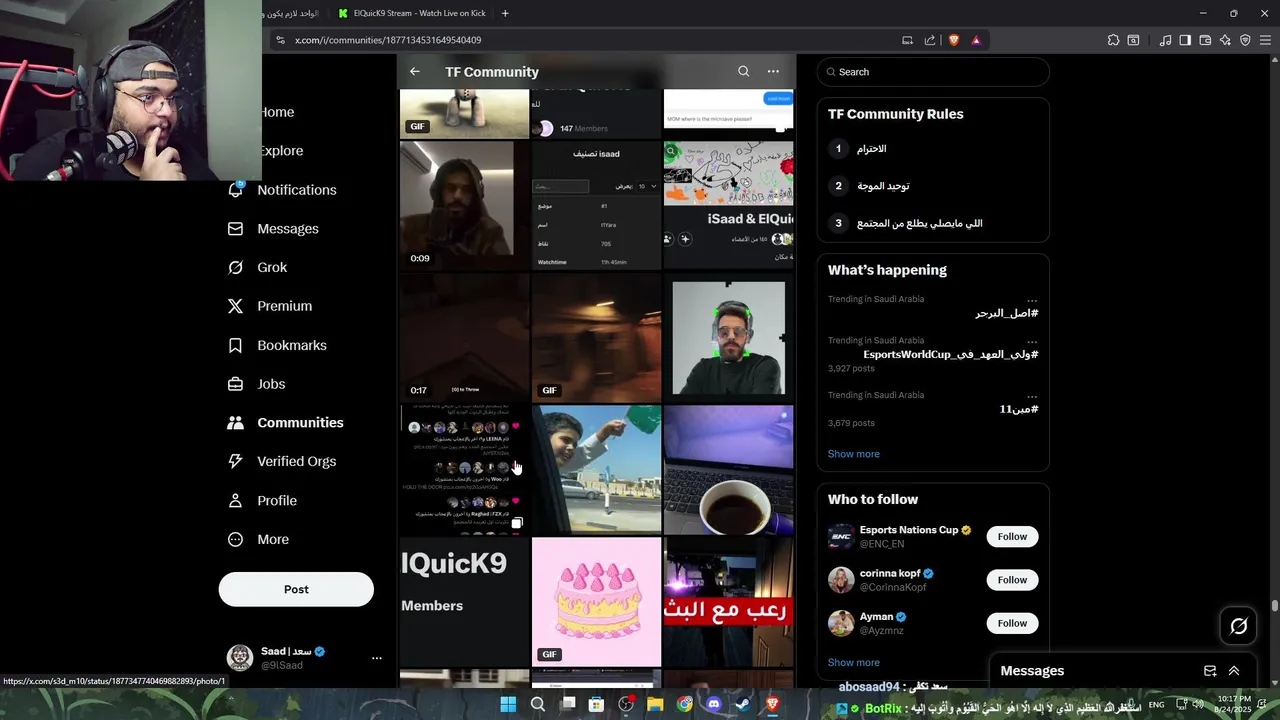This screenshot has width=1280, height=720.
Task: Open a new browser tab
Action: 505,13
